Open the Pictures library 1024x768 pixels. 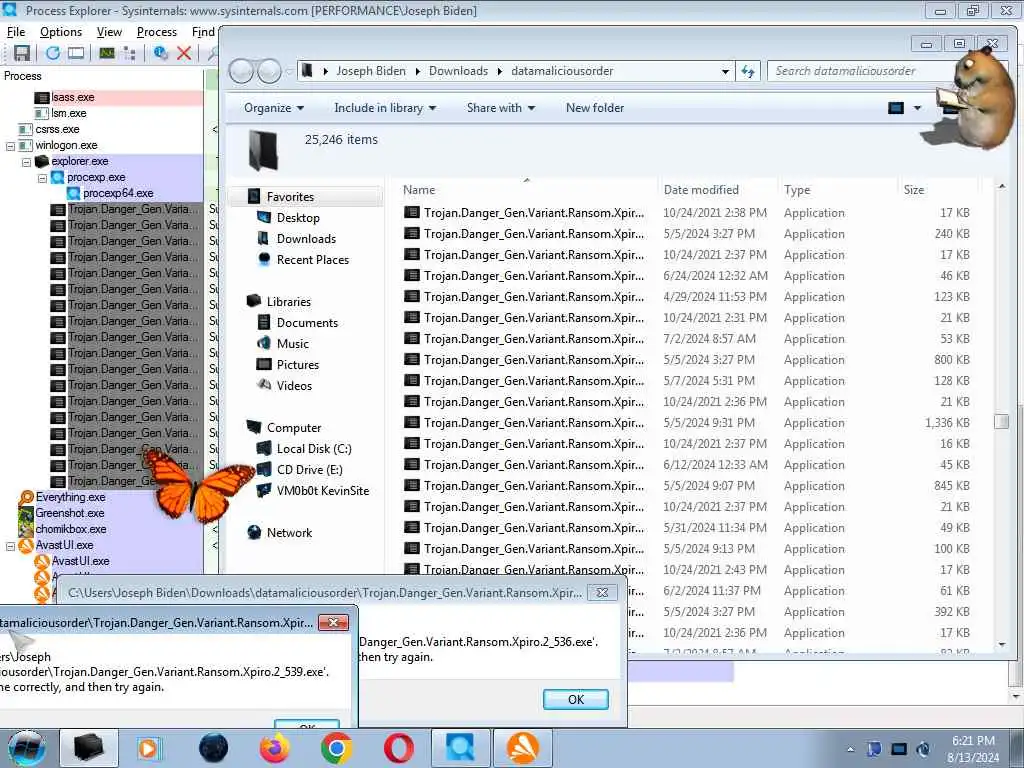point(298,364)
